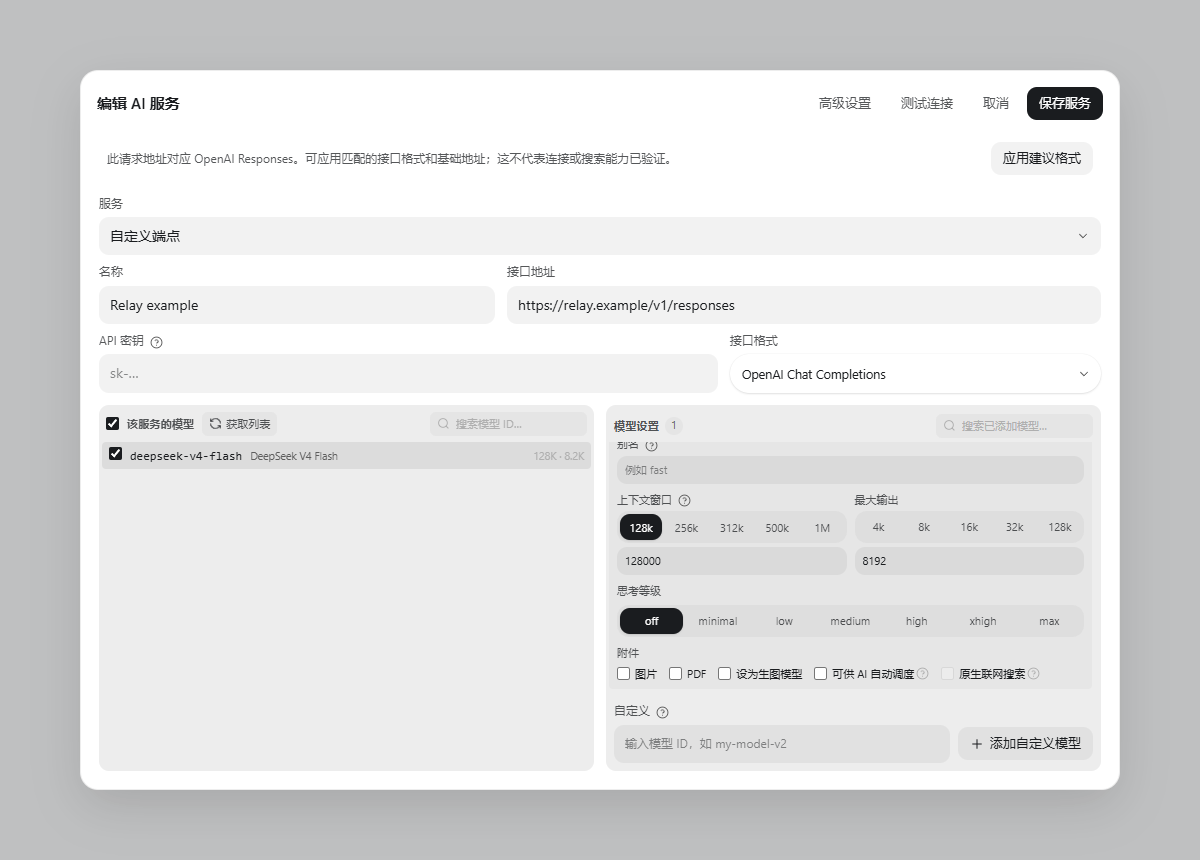Screen dimensions: 1200x860
Task: Select the 4k max output option
Action: pyautogui.click(x=878, y=527)
